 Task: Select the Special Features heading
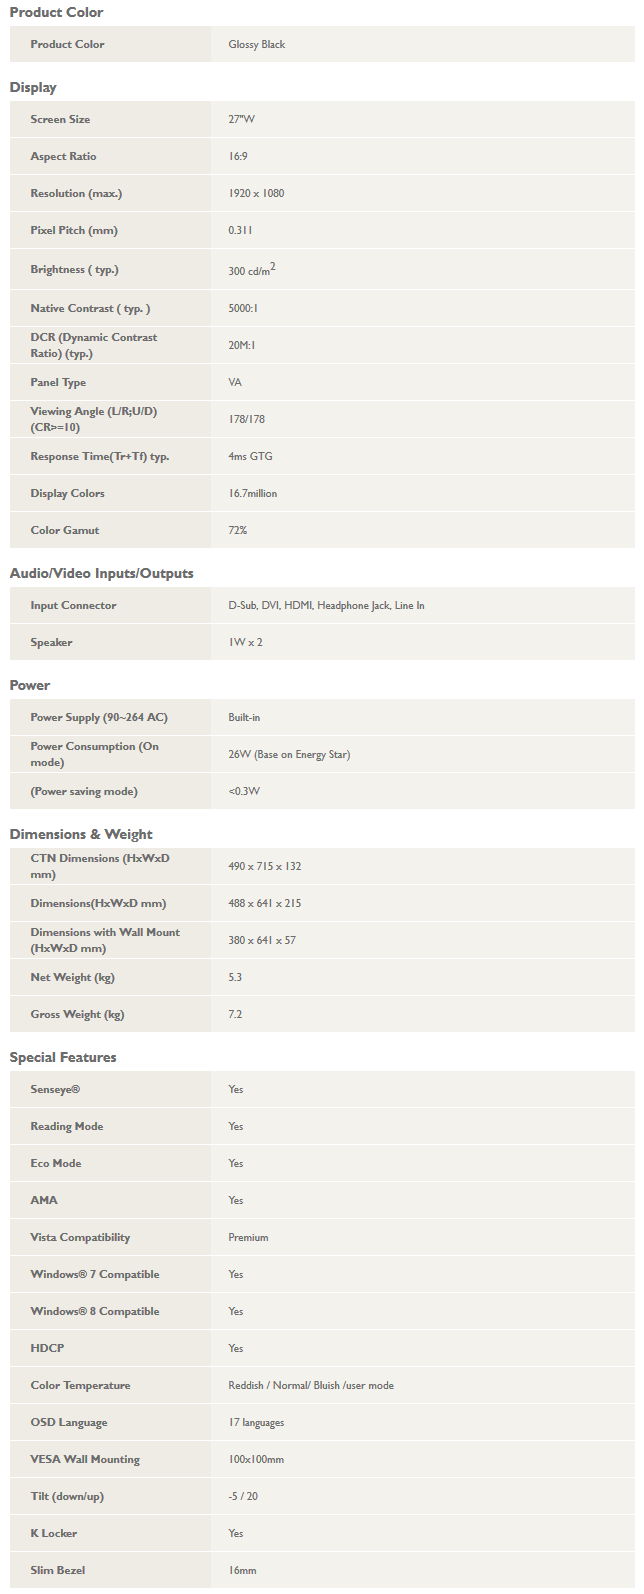pyautogui.click(x=63, y=1057)
